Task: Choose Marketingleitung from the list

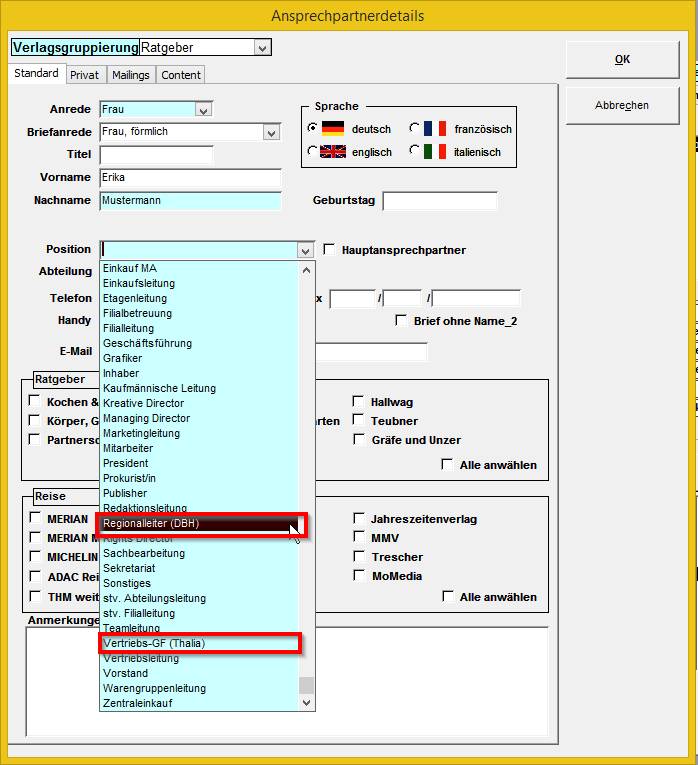Action: click(x=199, y=434)
